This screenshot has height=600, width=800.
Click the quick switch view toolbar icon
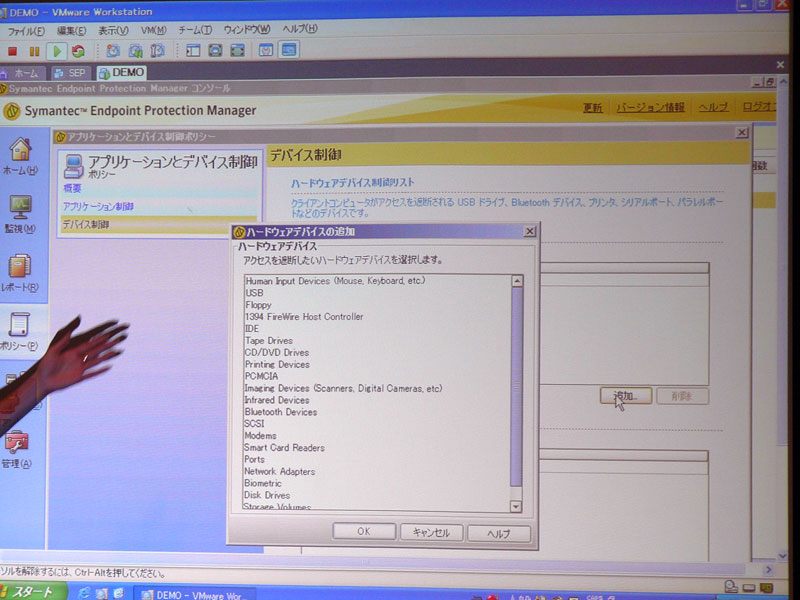(x=215, y=50)
